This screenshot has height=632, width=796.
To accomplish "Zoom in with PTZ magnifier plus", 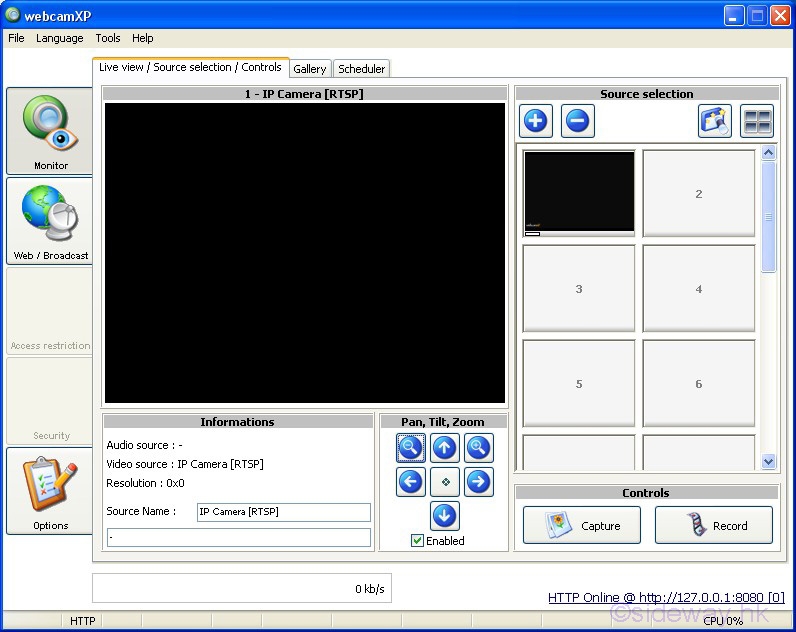I will click(478, 448).
